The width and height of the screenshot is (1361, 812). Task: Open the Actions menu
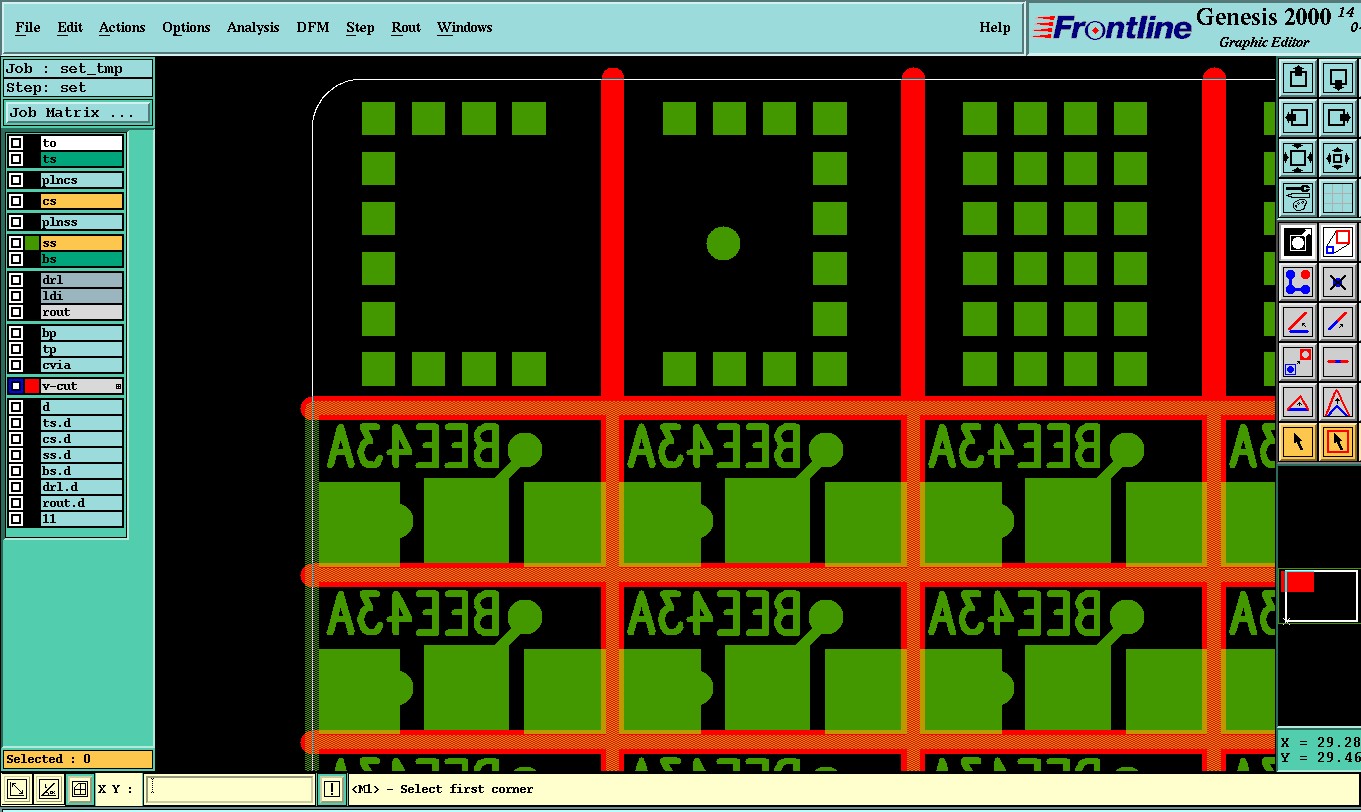pos(122,27)
